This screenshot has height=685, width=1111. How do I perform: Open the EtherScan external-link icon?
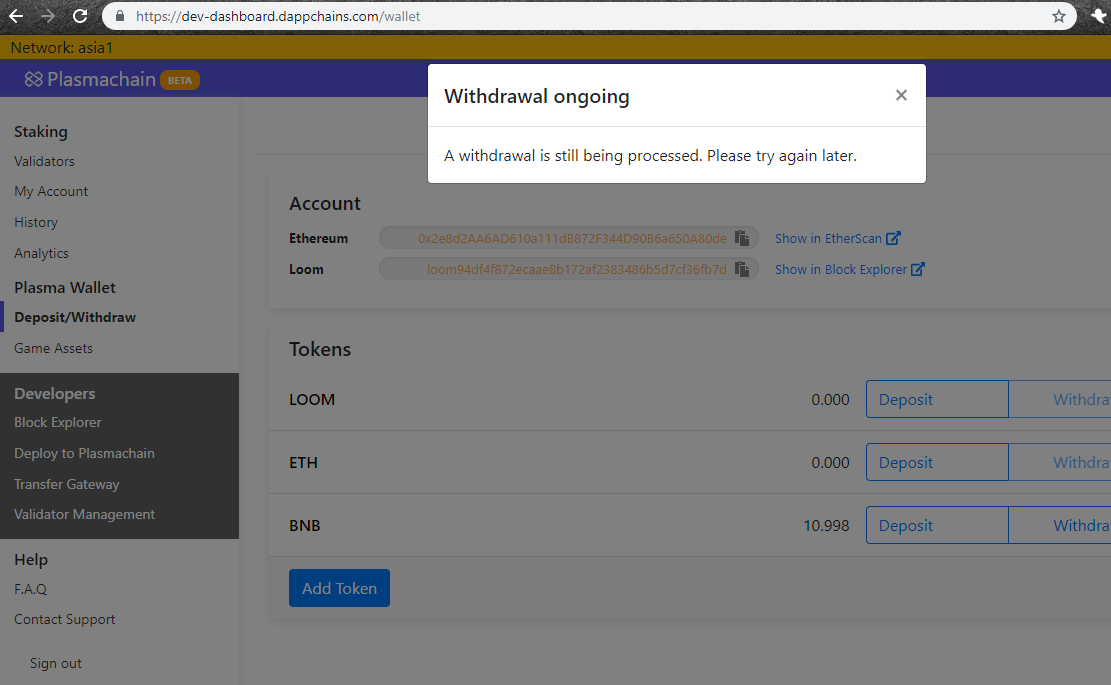895,237
